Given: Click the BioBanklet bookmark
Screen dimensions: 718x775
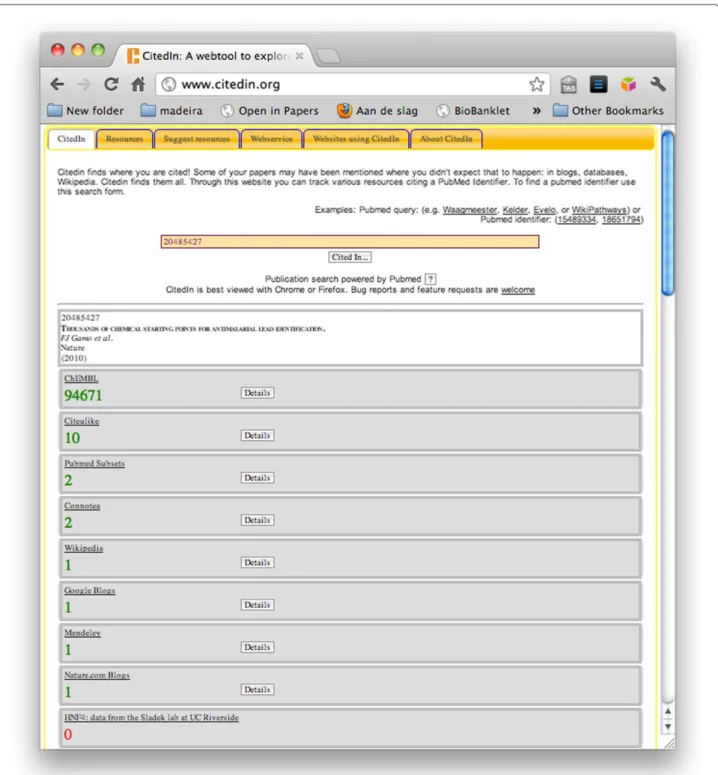Looking at the screenshot, I should (473, 111).
